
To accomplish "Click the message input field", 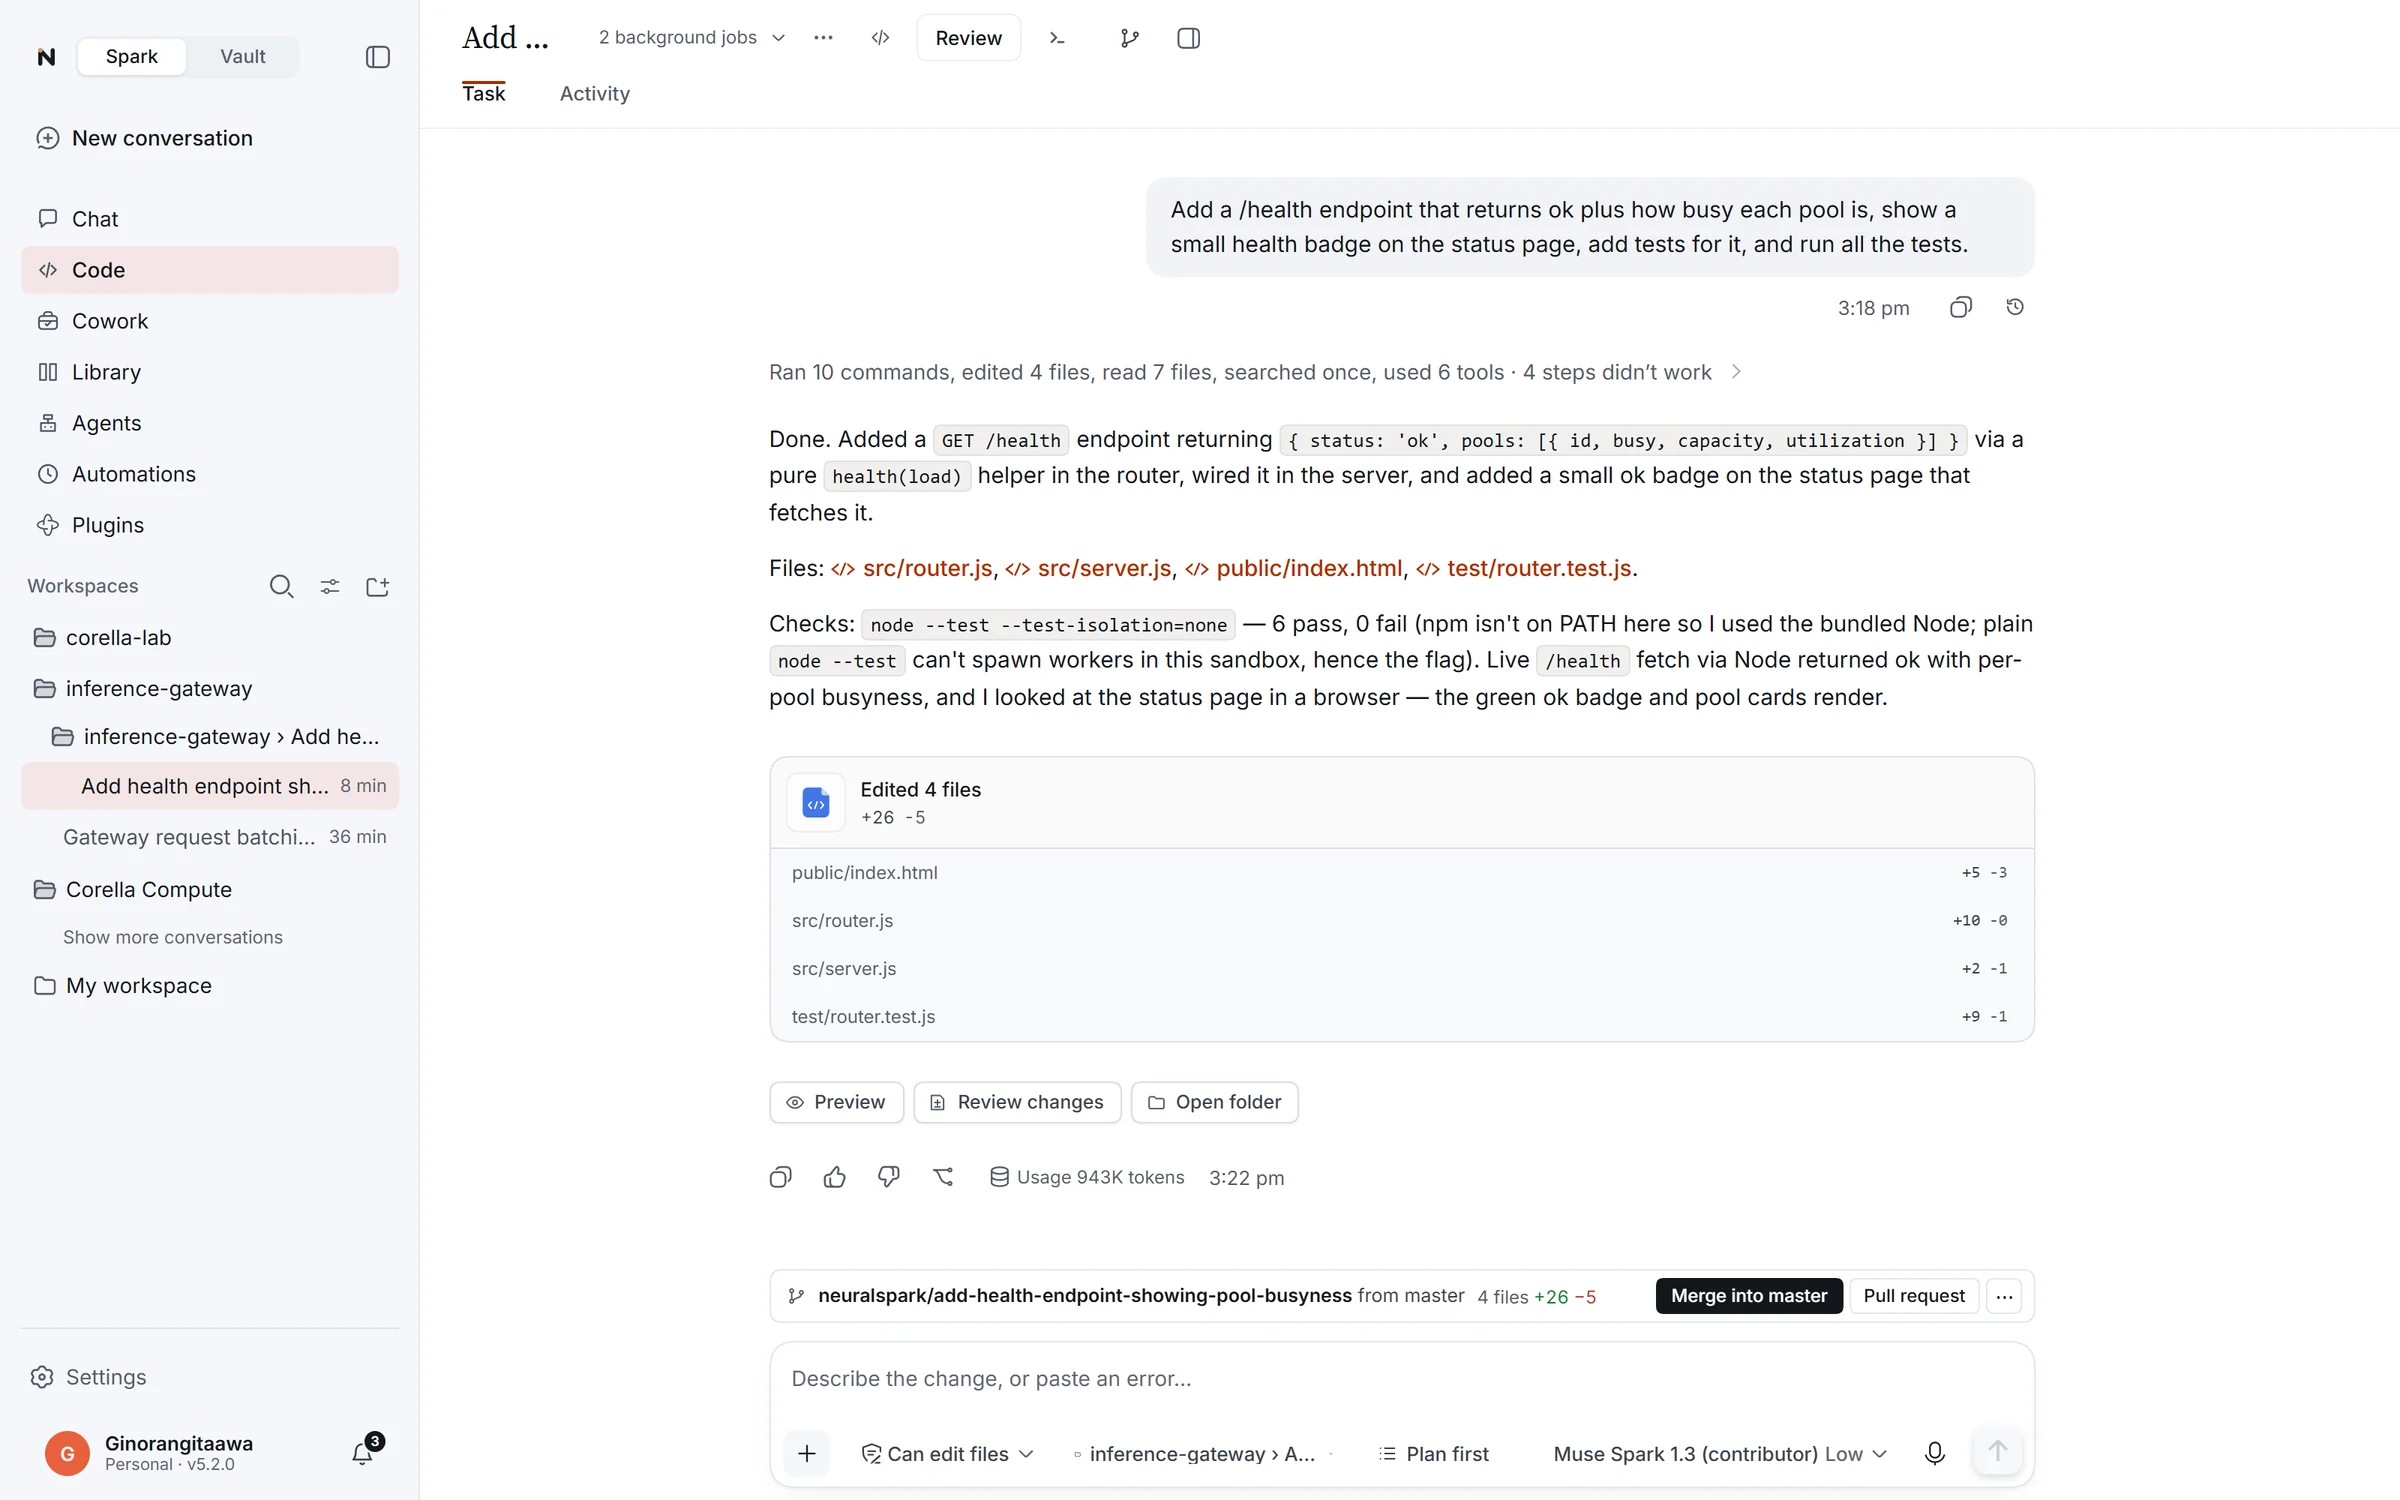I will click(1401, 1378).
